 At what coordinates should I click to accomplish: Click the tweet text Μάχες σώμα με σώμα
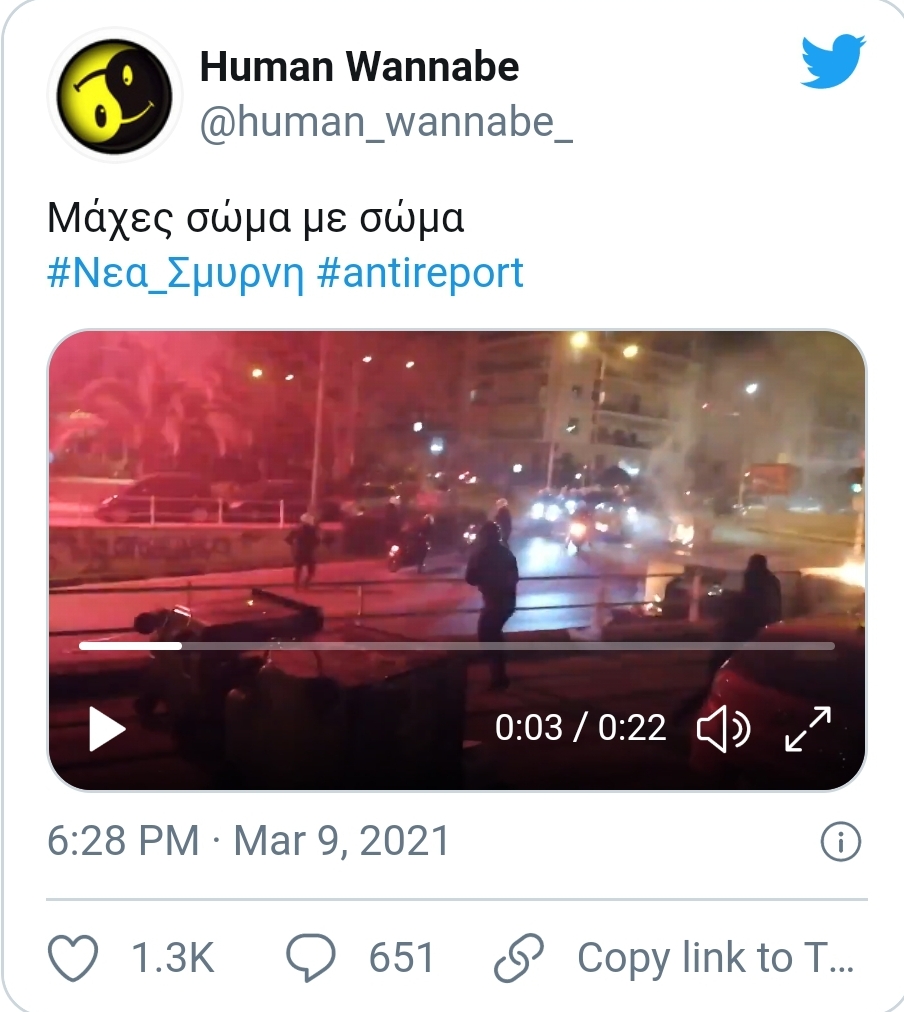click(x=256, y=218)
